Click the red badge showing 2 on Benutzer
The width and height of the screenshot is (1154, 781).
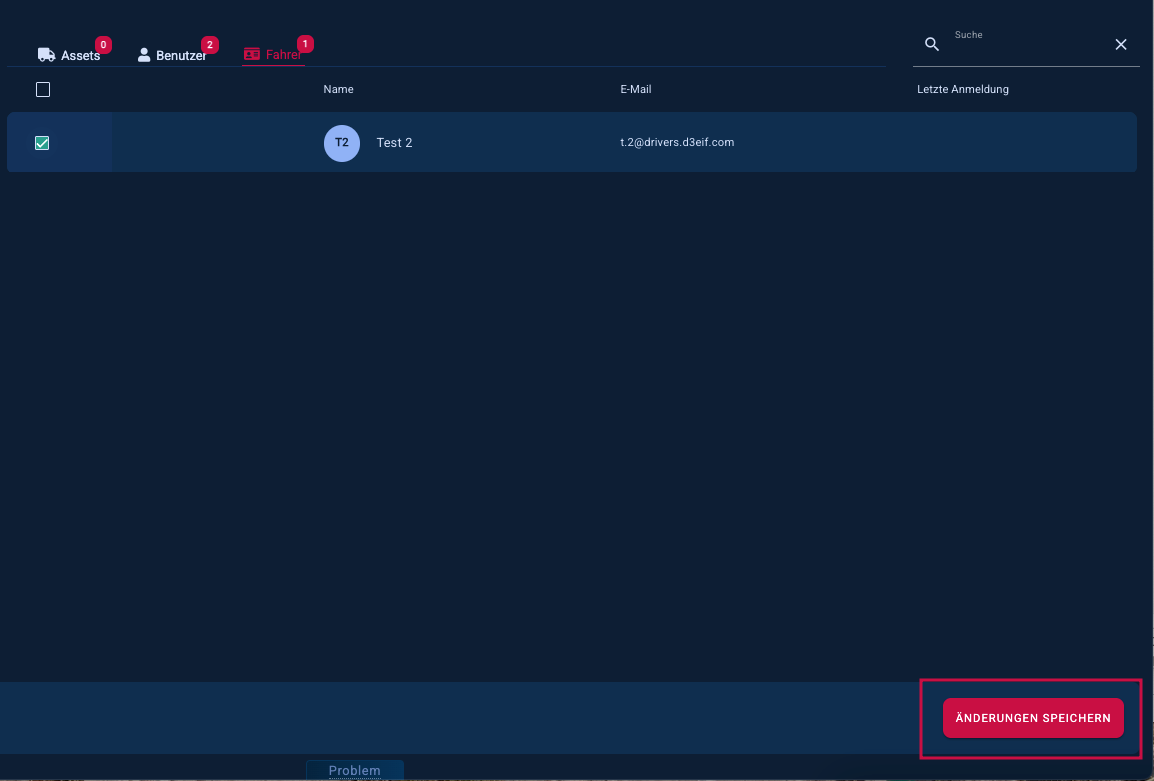click(x=209, y=45)
